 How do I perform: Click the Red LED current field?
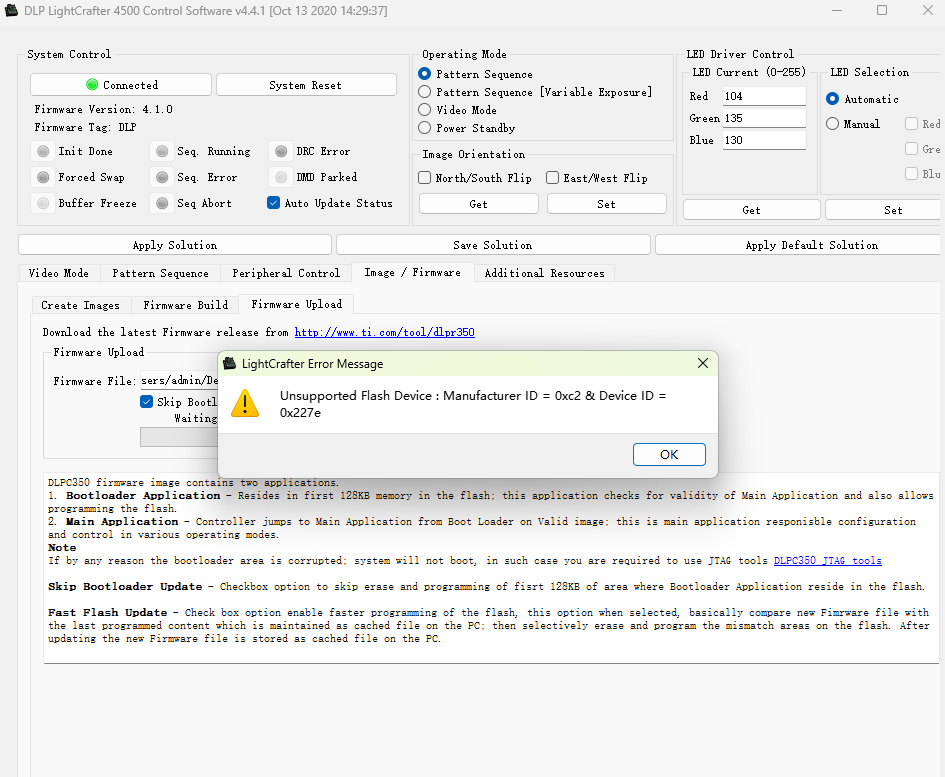764,96
